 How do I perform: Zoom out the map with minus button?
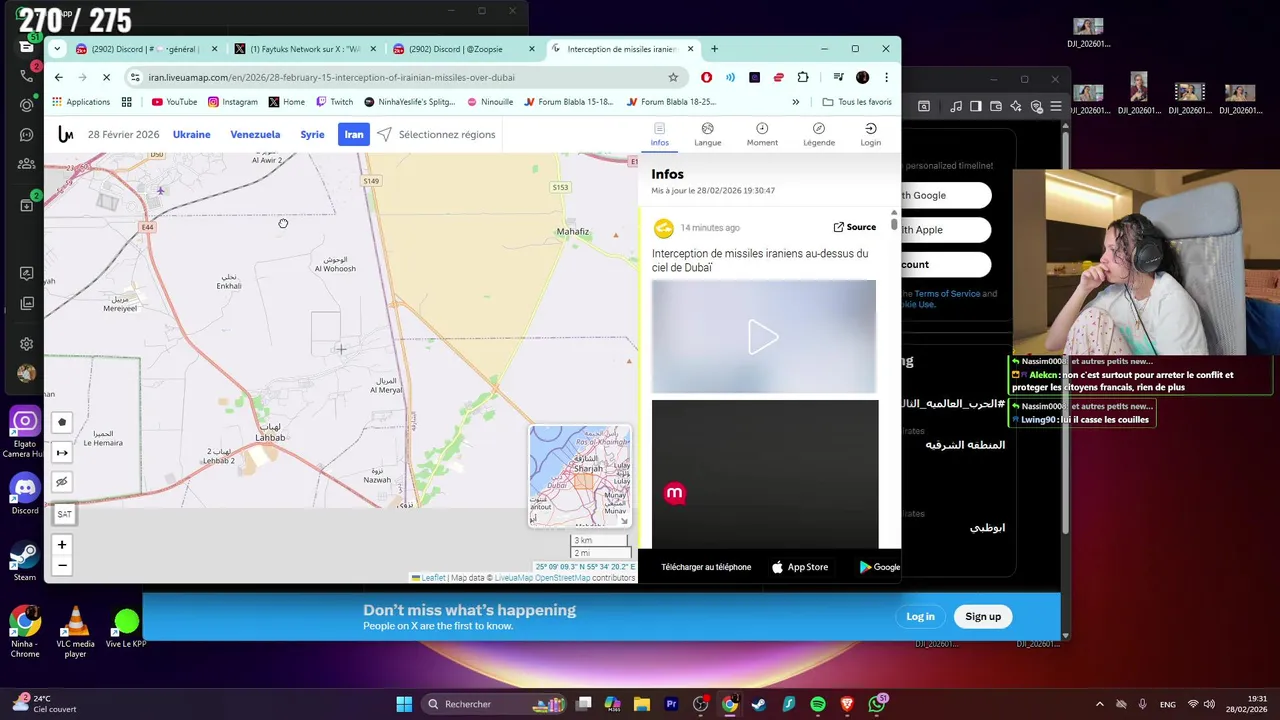point(62,566)
